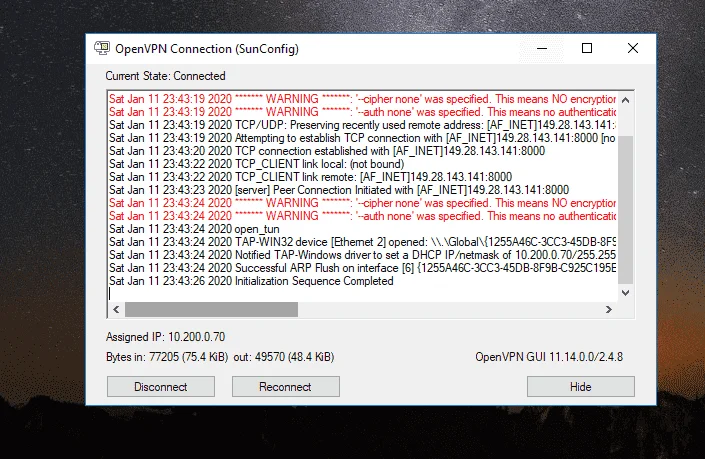Close the OpenVPN Connection window
Image resolution: width=705 pixels, height=459 pixels.
[x=633, y=48]
